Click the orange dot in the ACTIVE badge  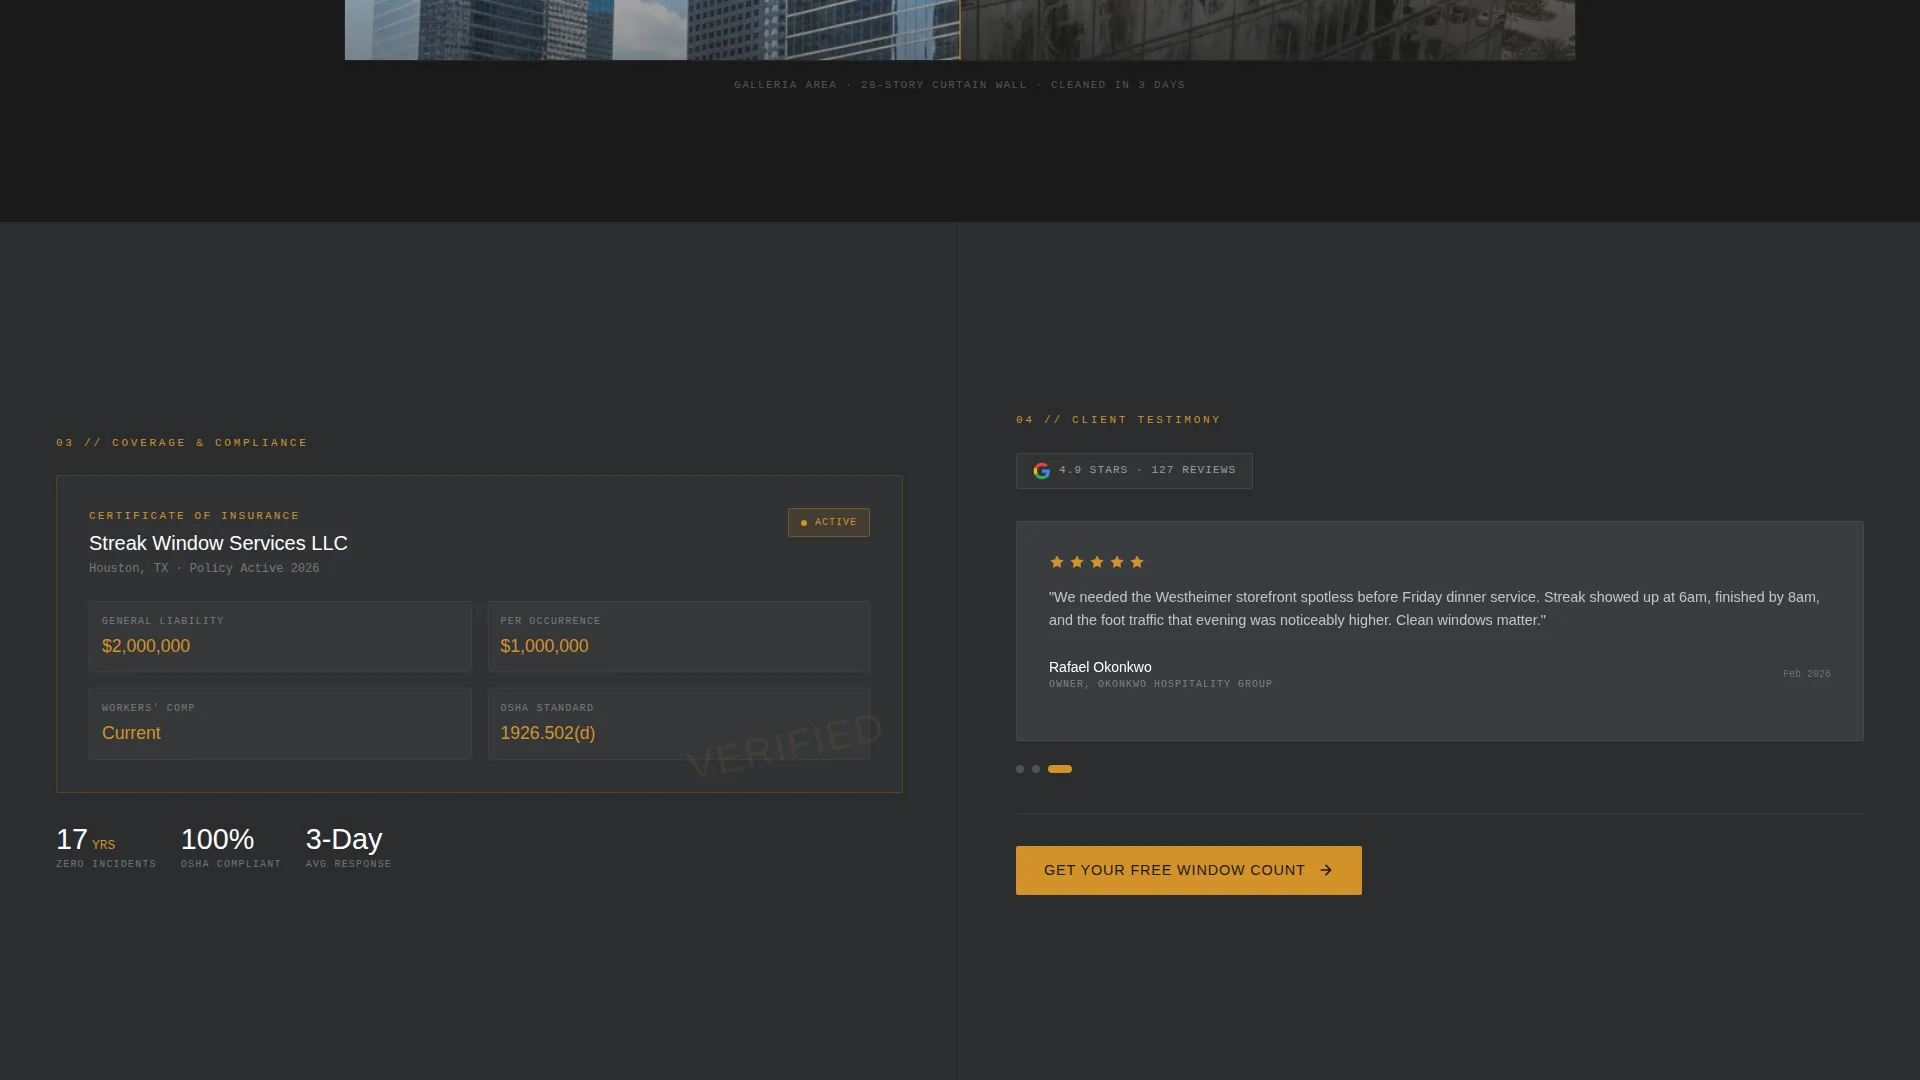[x=804, y=523]
